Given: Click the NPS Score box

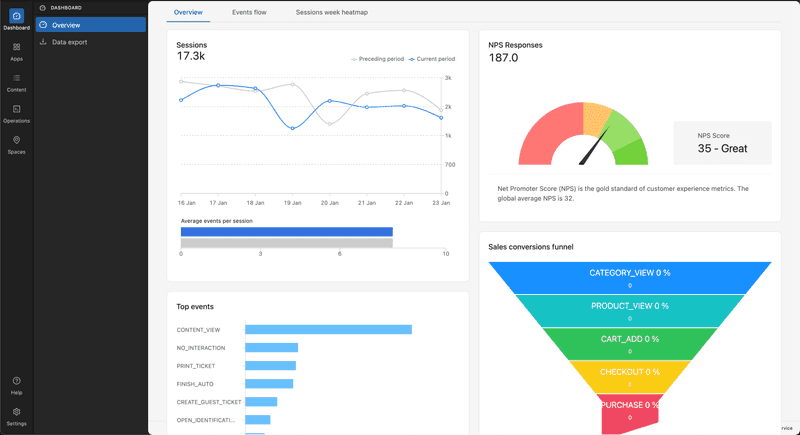Looking at the screenshot, I should 721,143.
